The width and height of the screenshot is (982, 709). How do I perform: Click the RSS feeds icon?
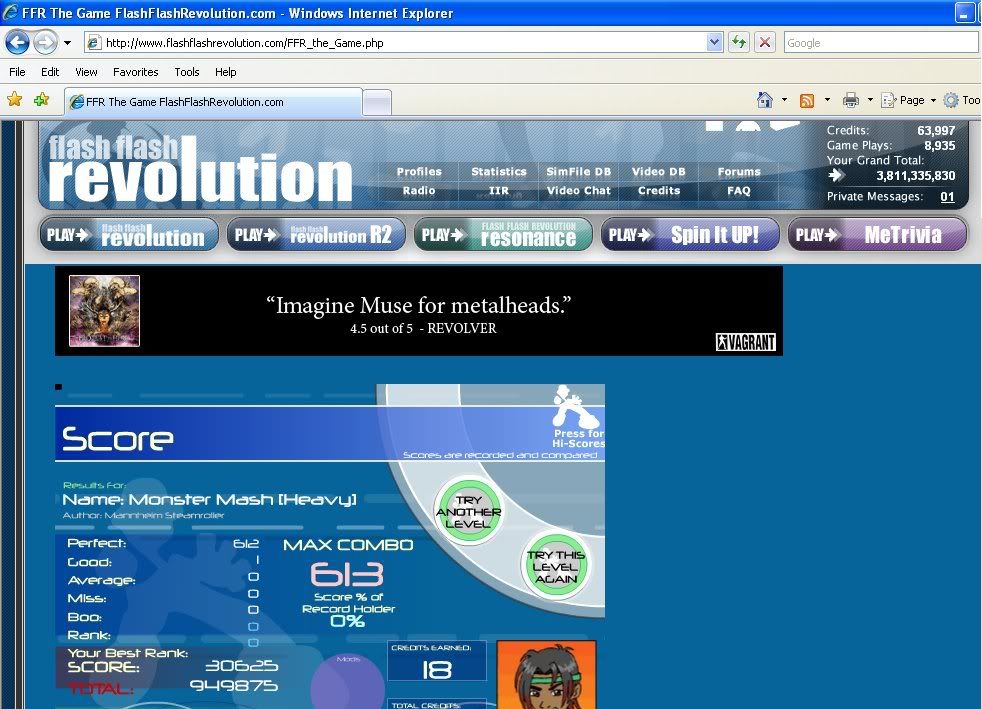(x=807, y=100)
